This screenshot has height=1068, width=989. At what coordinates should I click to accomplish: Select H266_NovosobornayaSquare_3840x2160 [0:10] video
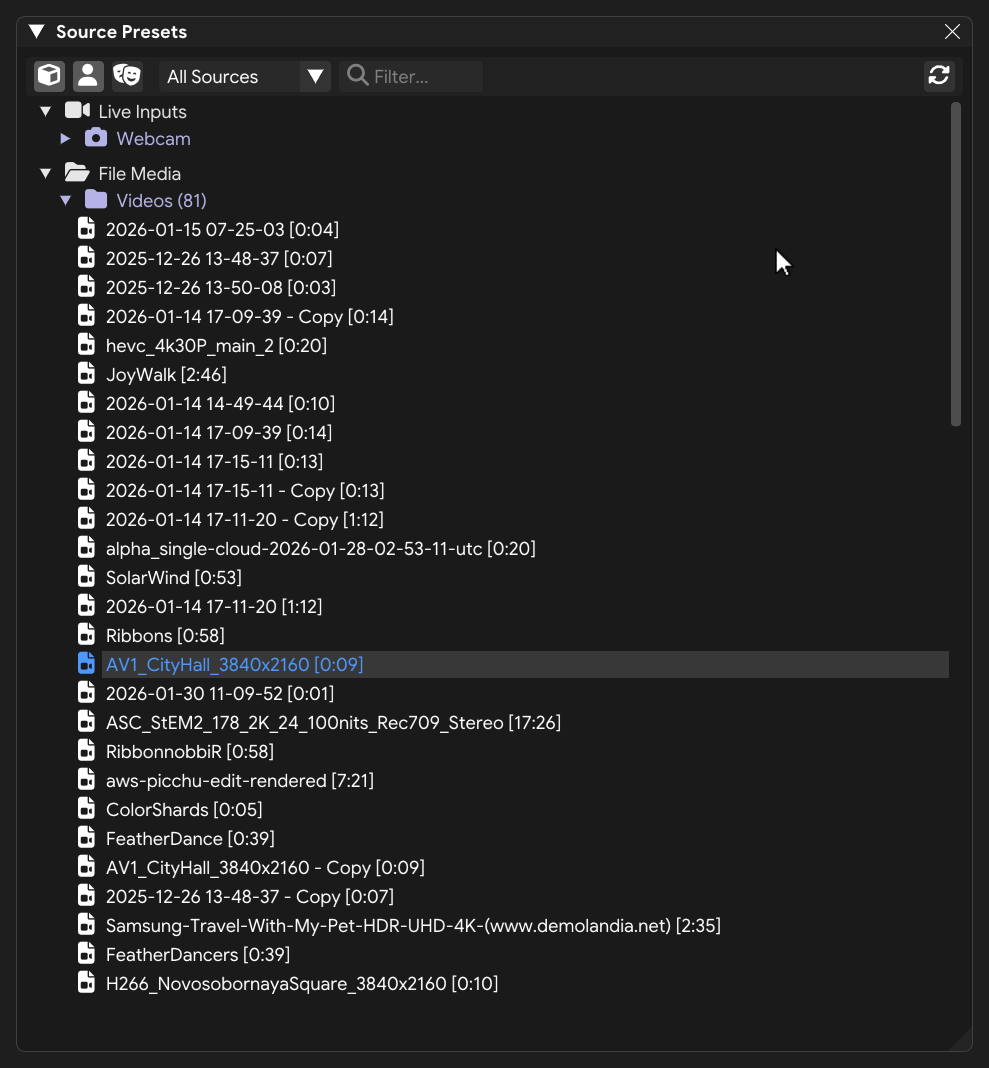302,984
